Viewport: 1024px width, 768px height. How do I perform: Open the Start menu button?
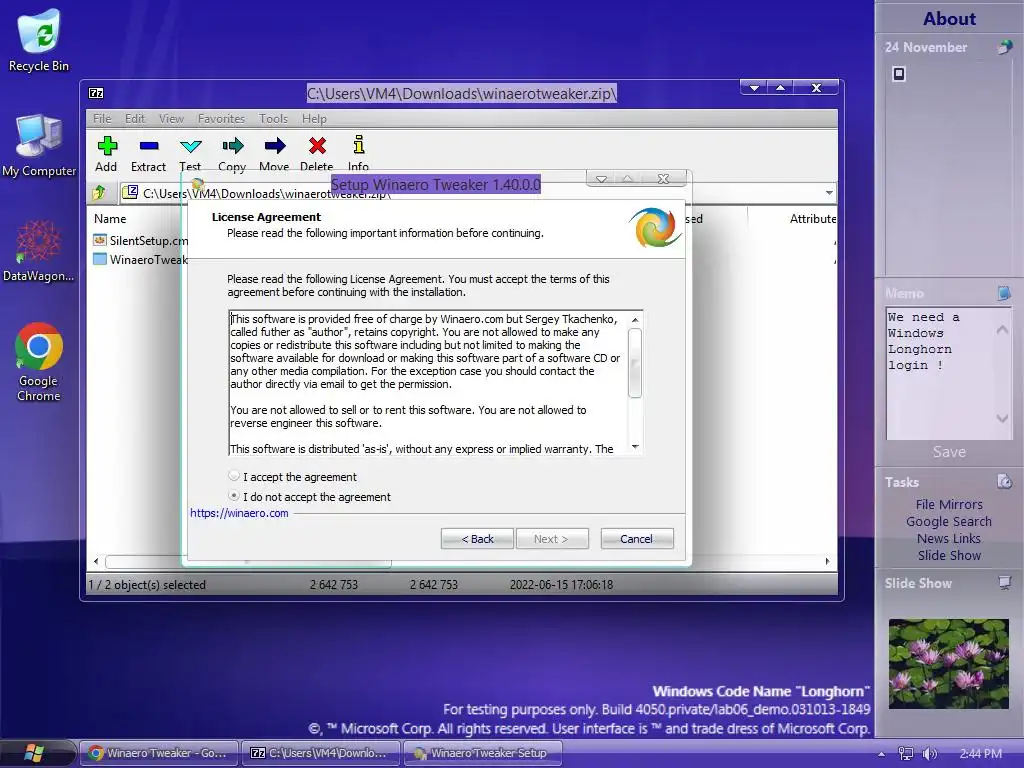coord(34,753)
